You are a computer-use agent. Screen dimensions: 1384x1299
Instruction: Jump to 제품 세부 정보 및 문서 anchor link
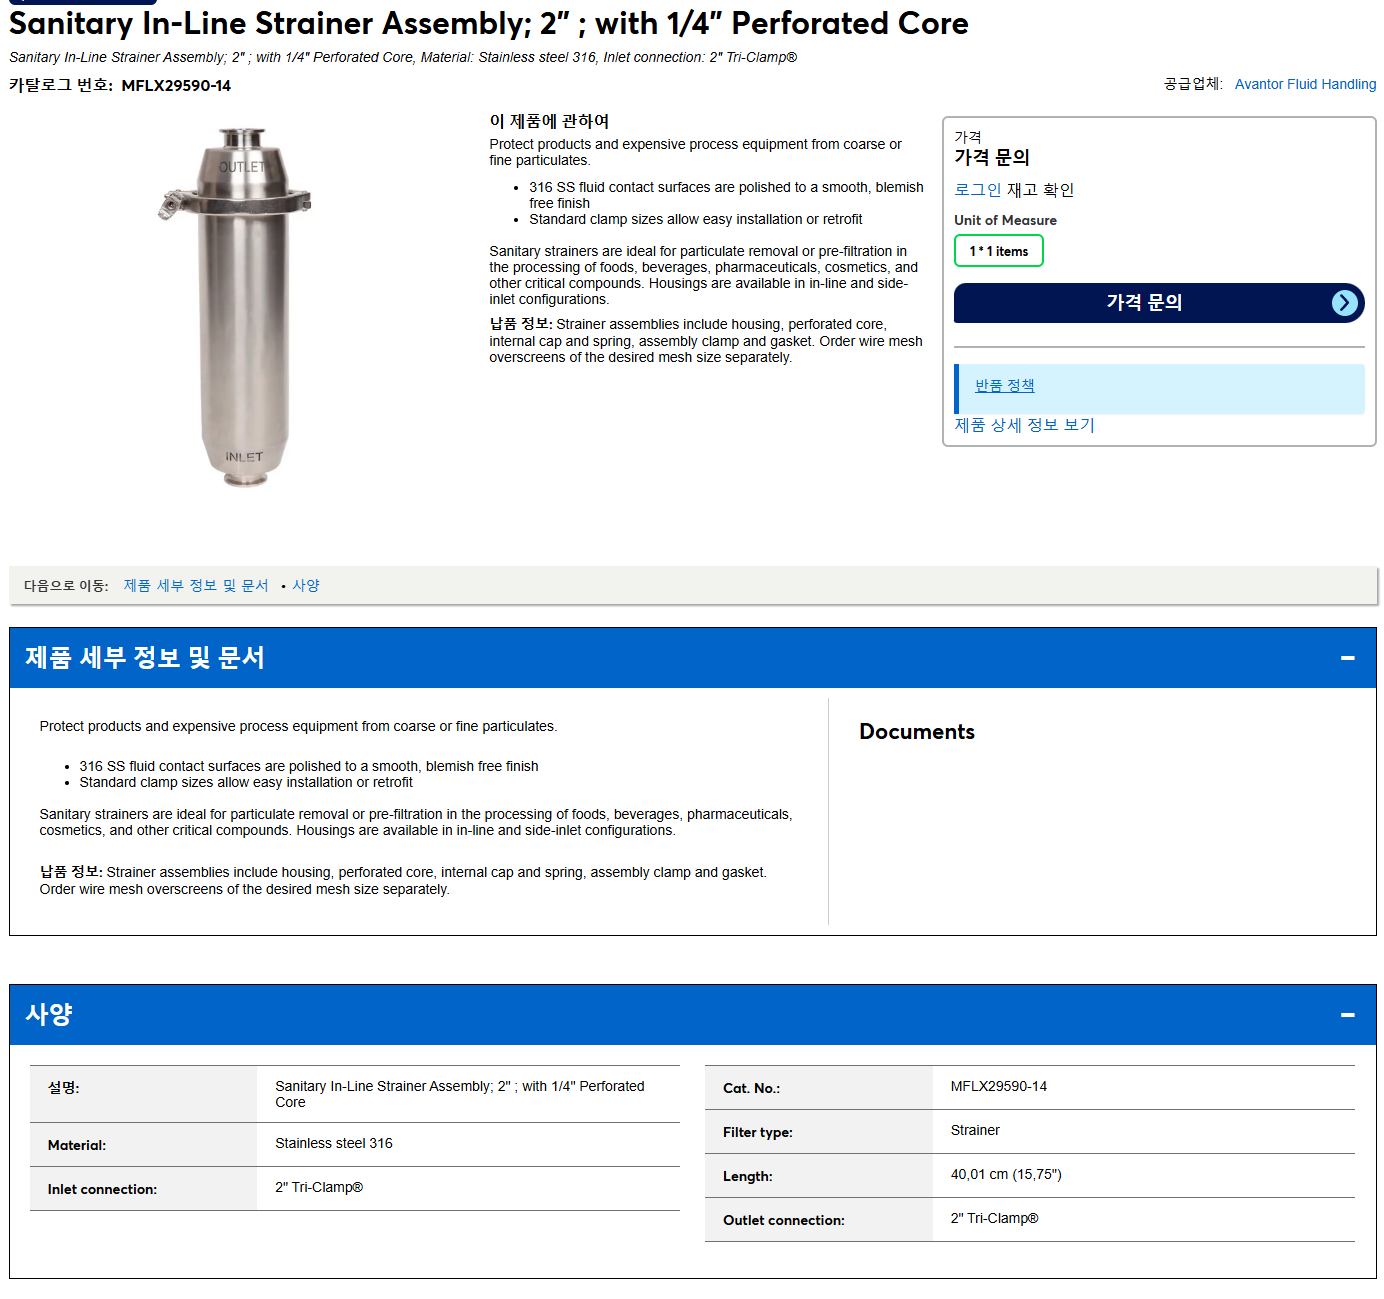tap(196, 586)
